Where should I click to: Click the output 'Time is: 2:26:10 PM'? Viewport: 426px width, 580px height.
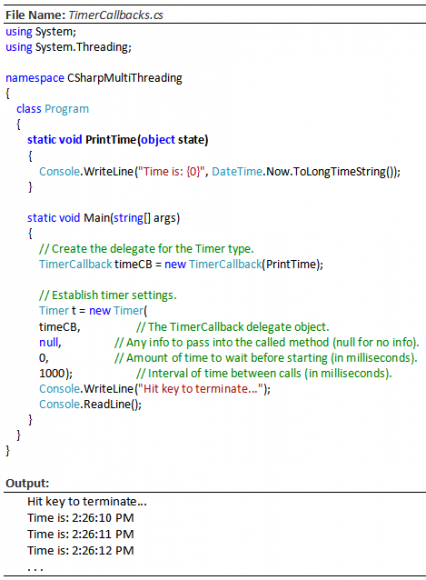tap(80, 518)
